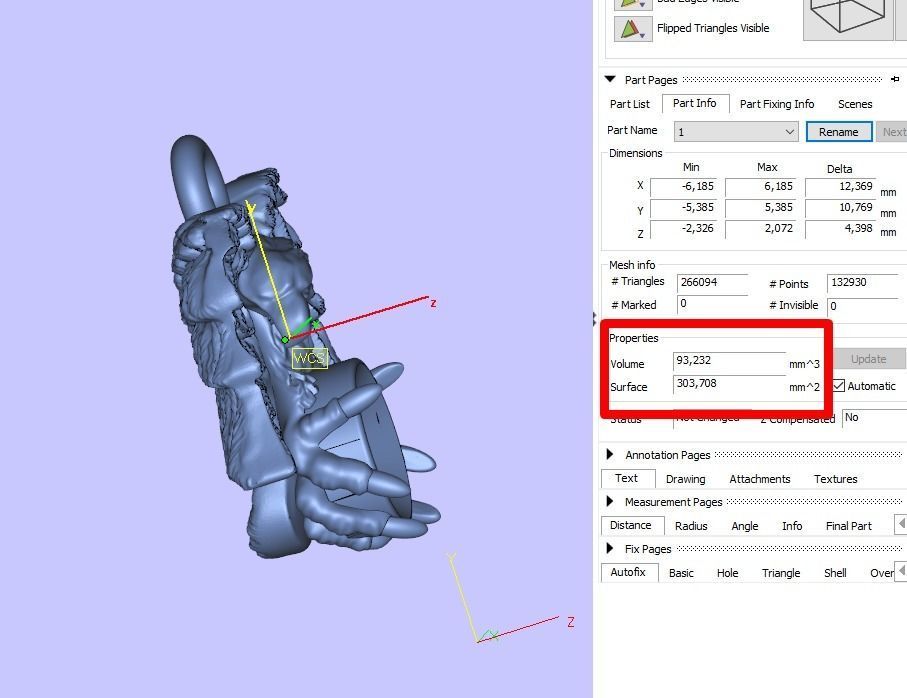Screen dimensions: 907x698
Task: Switch to the Scenes tab
Action: pyautogui.click(x=855, y=104)
